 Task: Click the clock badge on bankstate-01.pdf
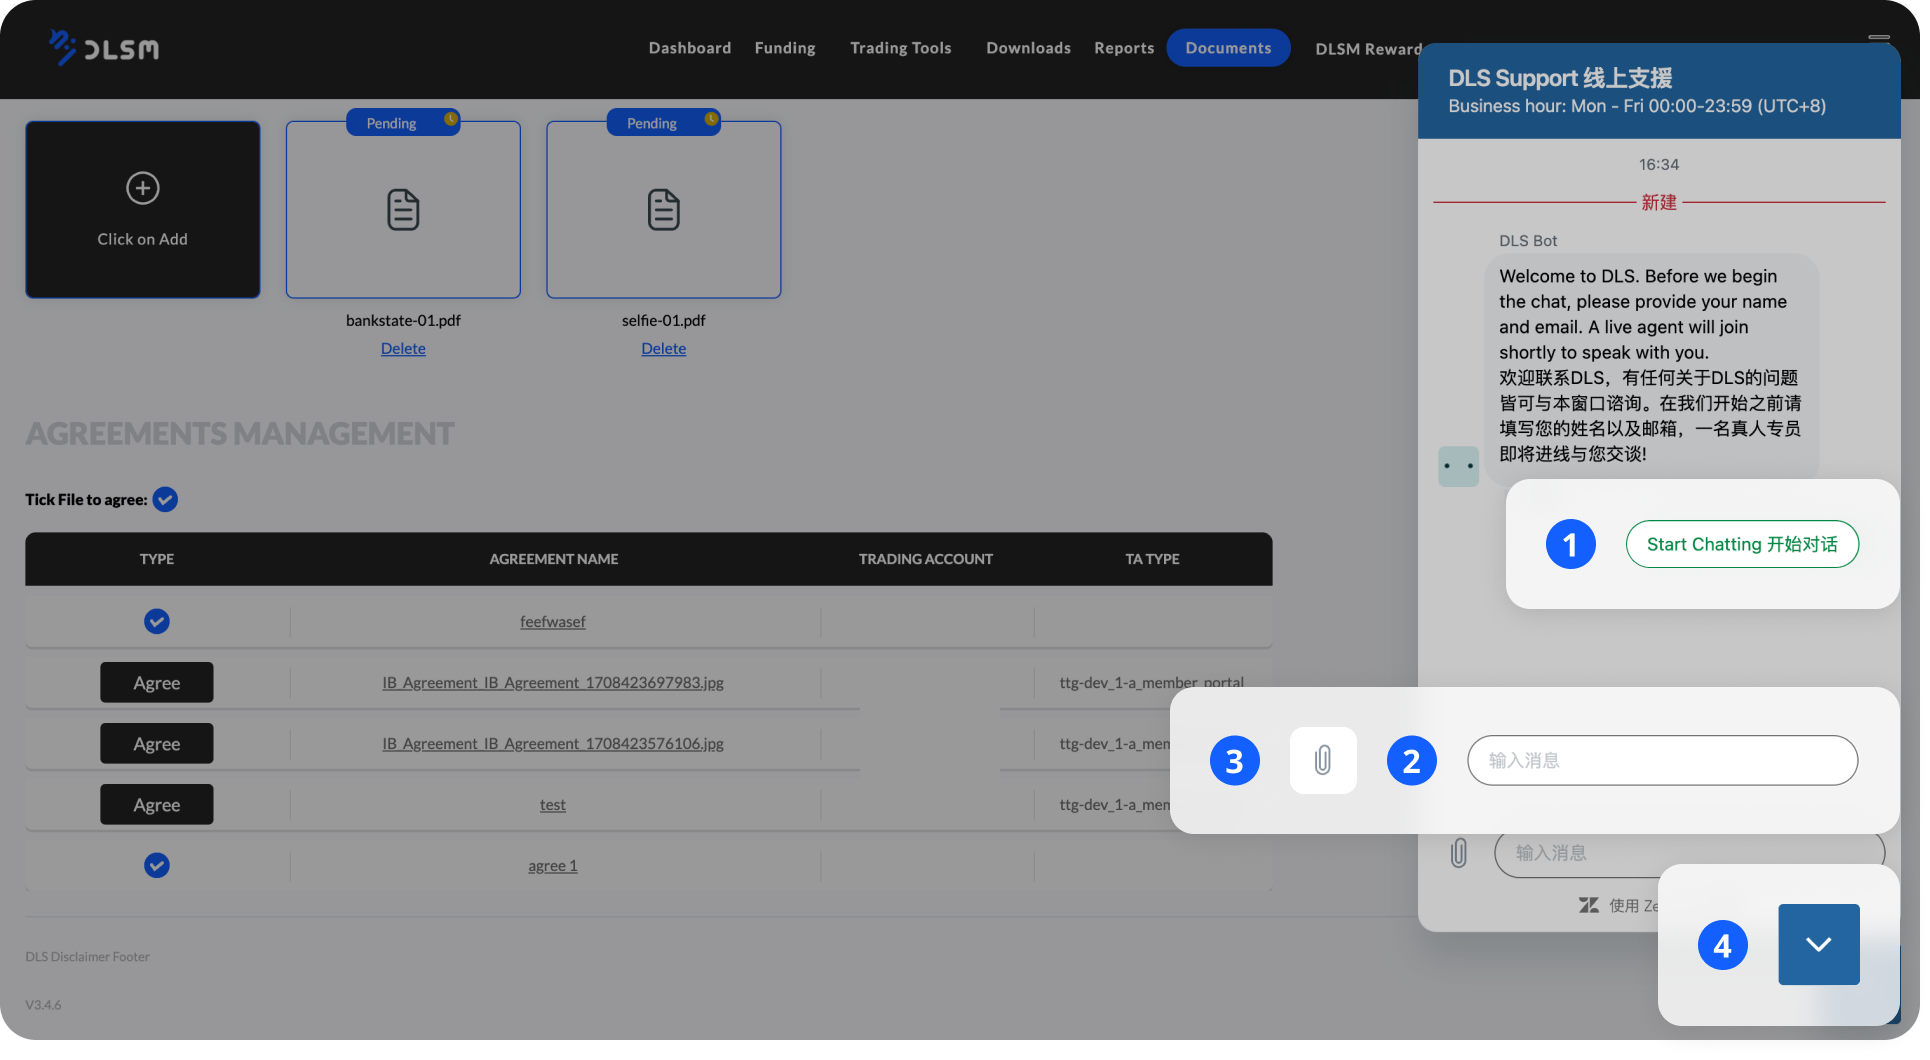452,120
